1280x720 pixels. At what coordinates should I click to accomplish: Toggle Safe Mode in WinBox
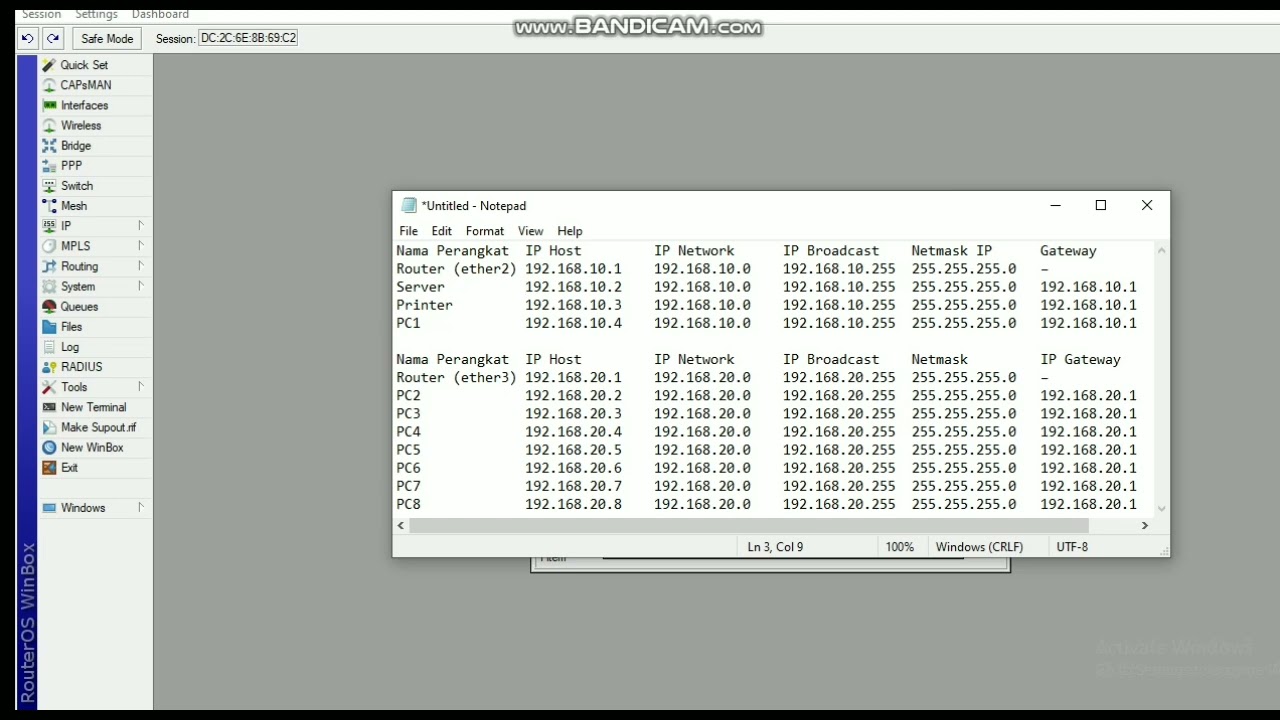107,38
